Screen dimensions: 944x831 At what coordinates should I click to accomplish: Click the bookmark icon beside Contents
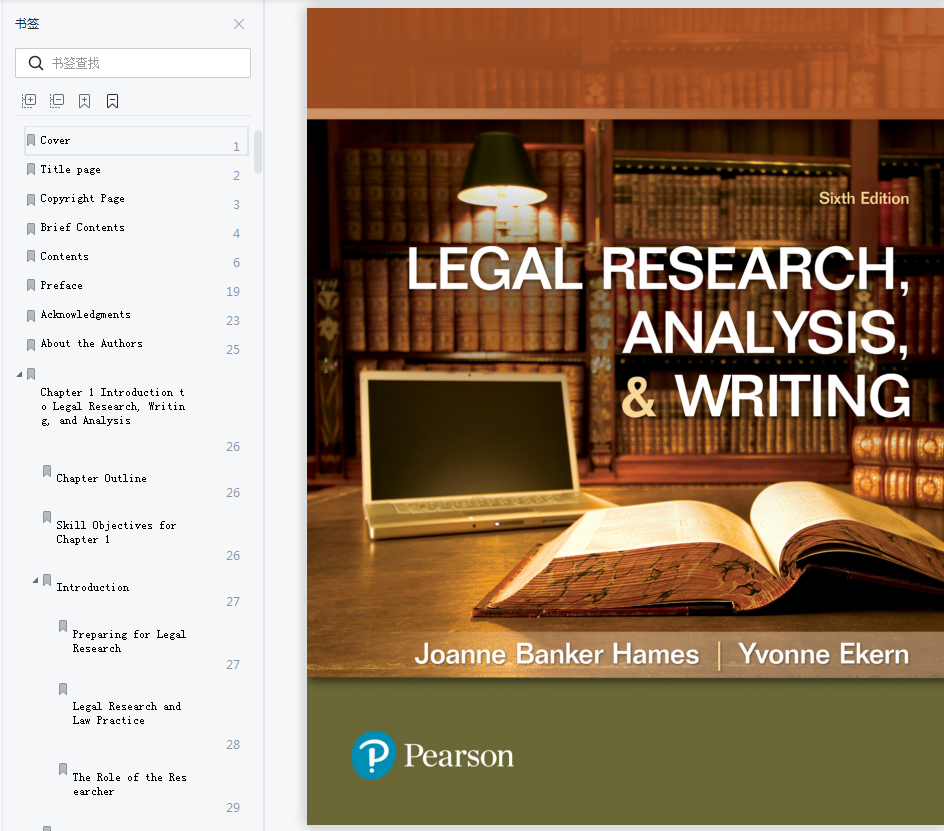[x=31, y=256]
